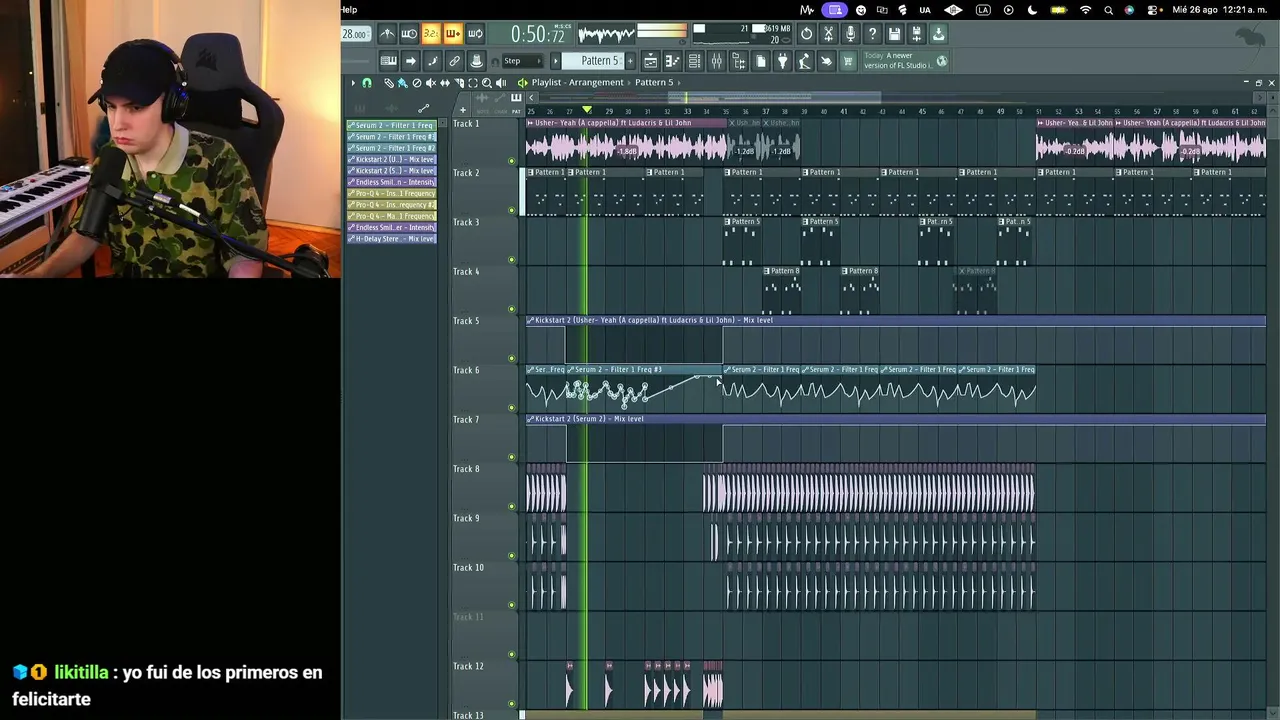Image resolution: width=1280 pixels, height=720 pixels.
Task: Toggle the 3.2.1 recording countdown button
Action: pos(431,34)
